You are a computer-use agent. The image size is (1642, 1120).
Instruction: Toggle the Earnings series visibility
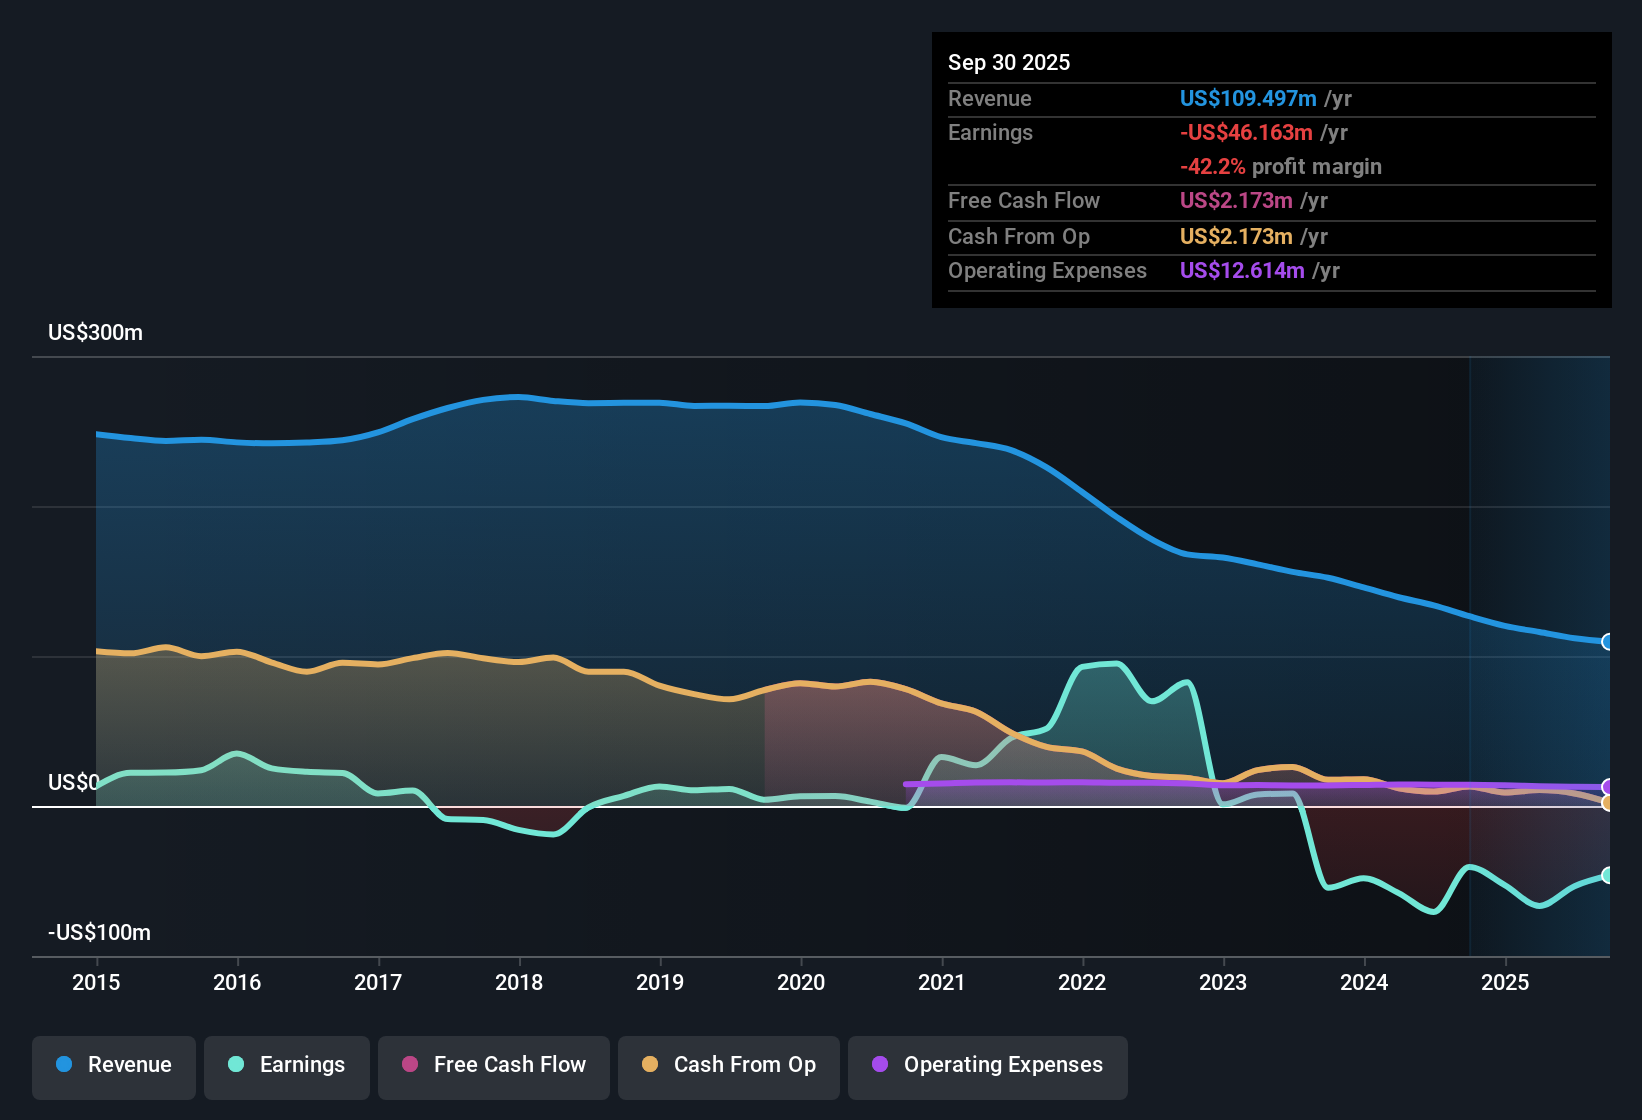287,1065
